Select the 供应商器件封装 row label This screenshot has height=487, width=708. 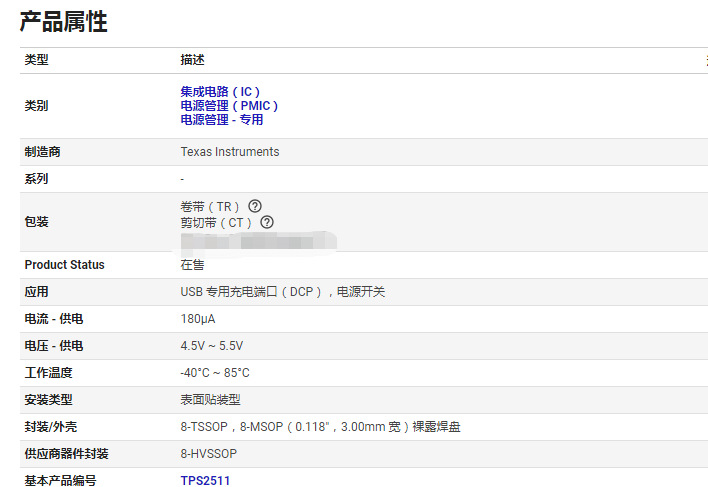click(66, 454)
